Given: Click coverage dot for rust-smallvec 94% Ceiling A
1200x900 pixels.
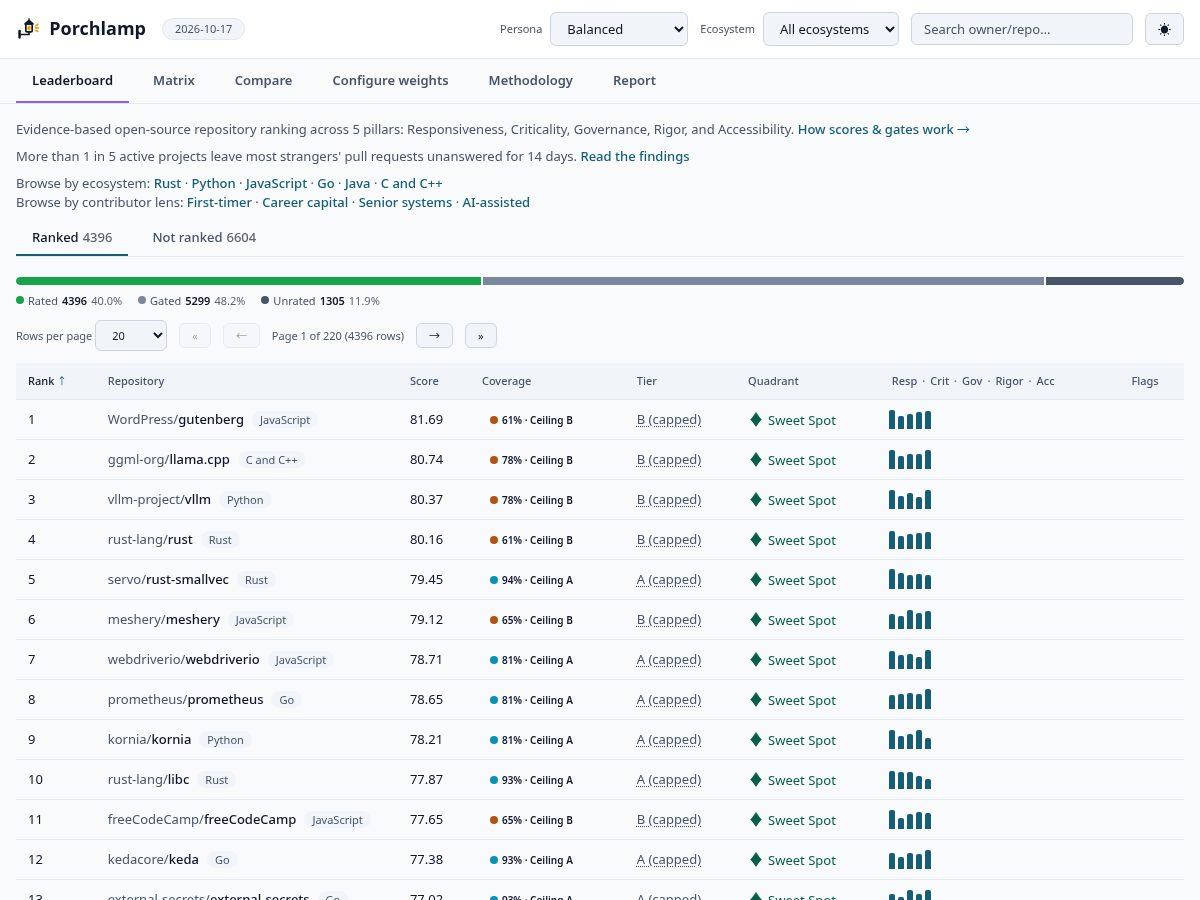Looking at the screenshot, I should pyautogui.click(x=494, y=580).
